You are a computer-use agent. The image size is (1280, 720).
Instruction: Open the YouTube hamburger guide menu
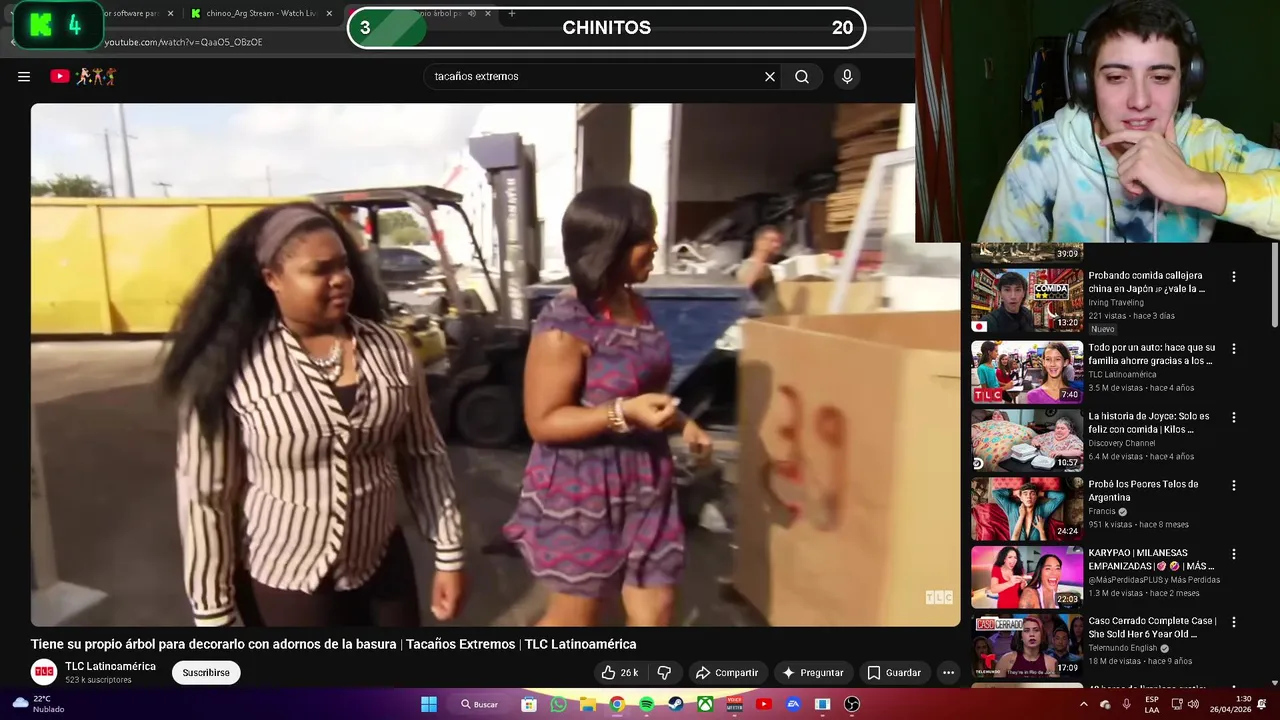point(24,76)
